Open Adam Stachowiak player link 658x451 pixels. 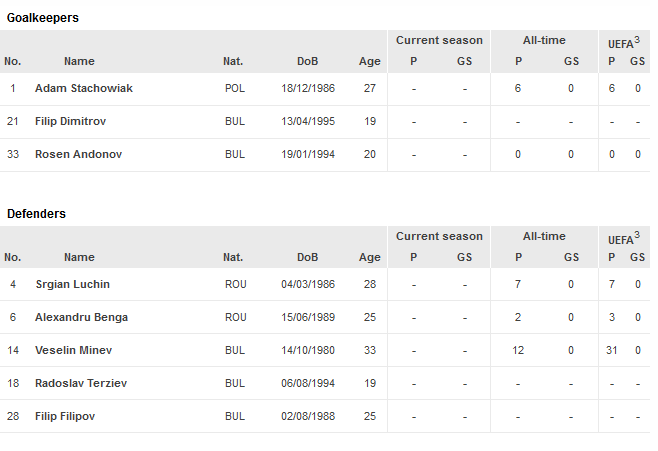point(84,89)
